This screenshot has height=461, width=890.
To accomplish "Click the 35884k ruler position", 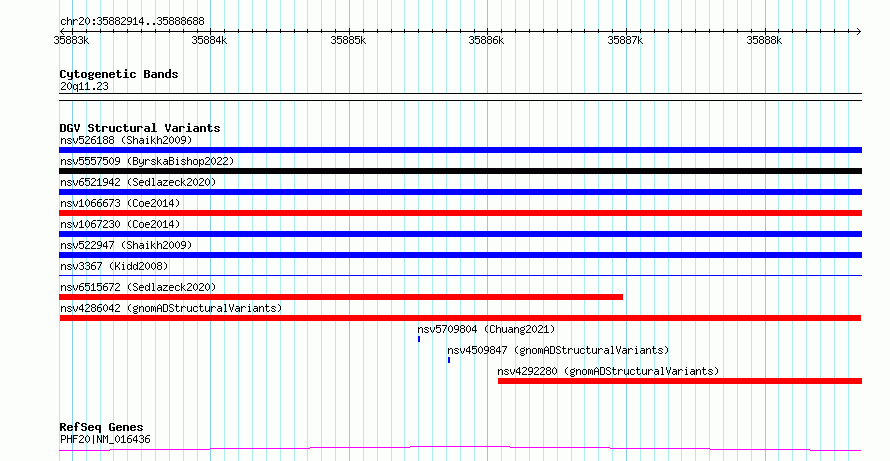I will pyautogui.click(x=209, y=40).
